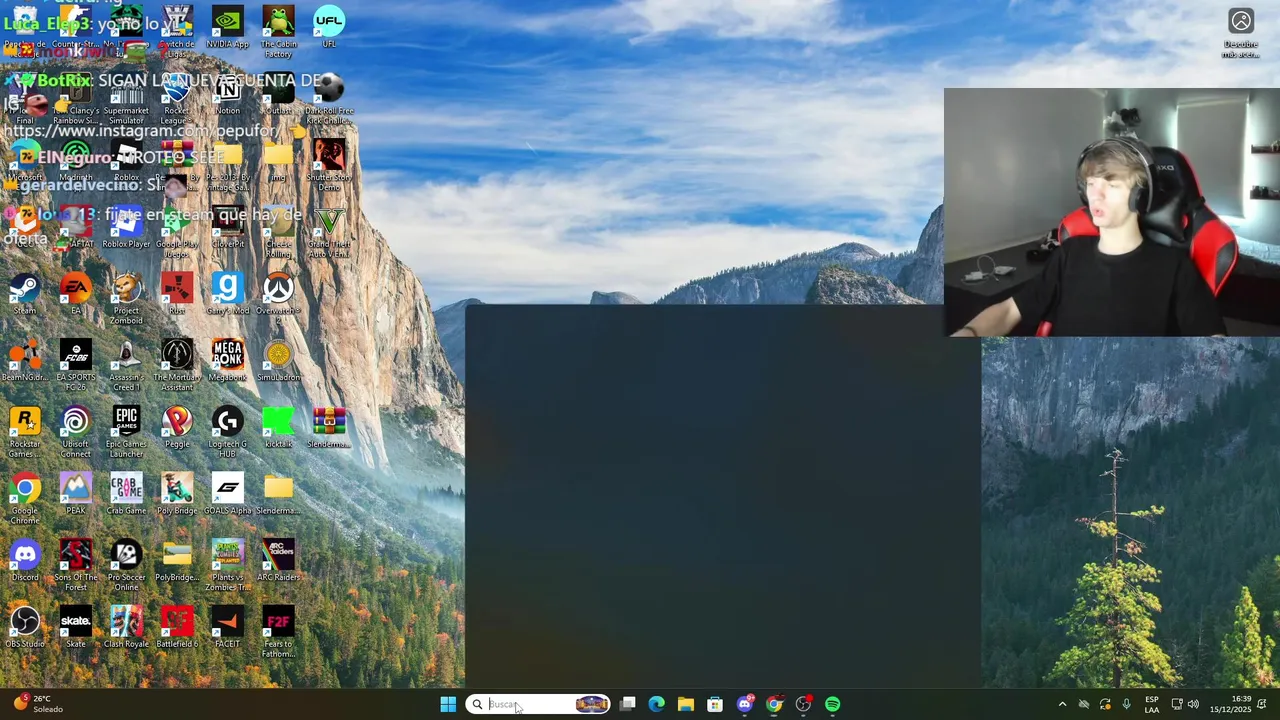1280x720 pixels.
Task: Launch Microsoft Edge from taskbar
Action: 656,704
